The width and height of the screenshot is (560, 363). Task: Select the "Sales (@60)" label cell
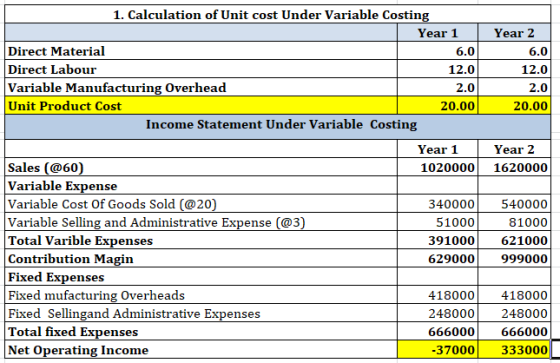pos(201,167)
